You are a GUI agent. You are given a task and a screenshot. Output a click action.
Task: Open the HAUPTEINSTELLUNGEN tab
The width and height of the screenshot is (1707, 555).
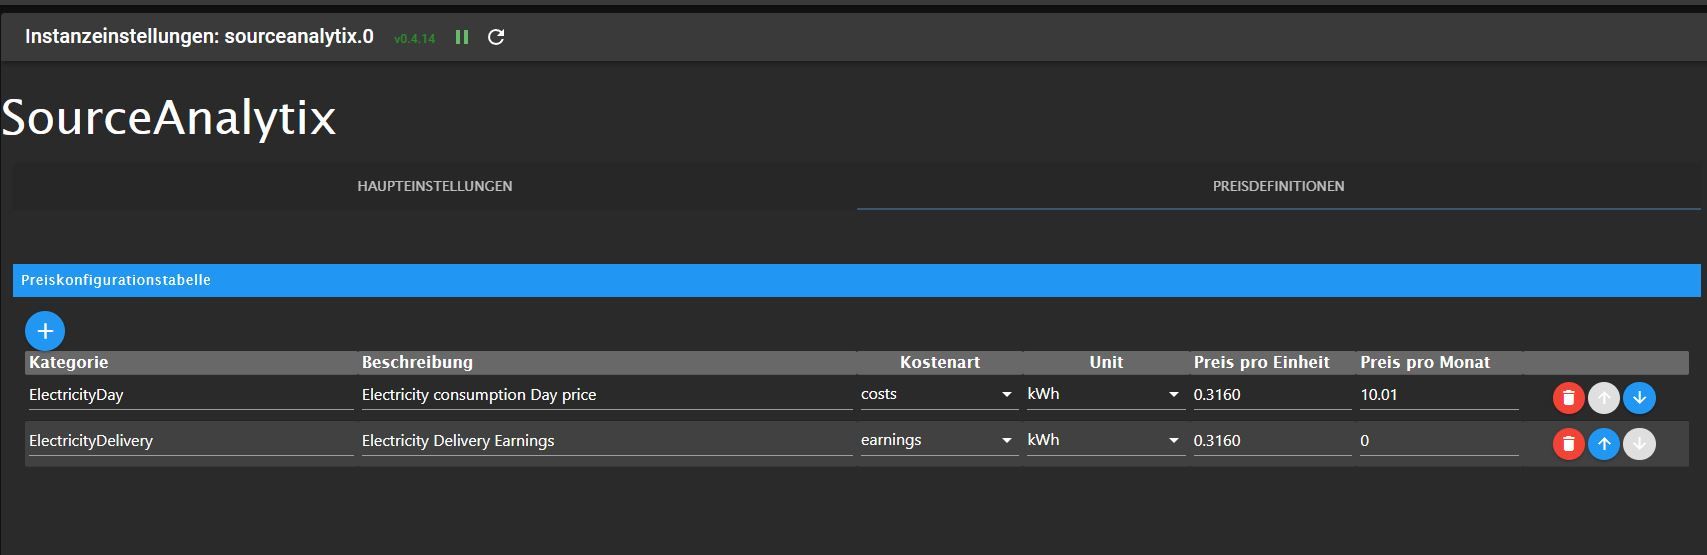coord(435,186)
